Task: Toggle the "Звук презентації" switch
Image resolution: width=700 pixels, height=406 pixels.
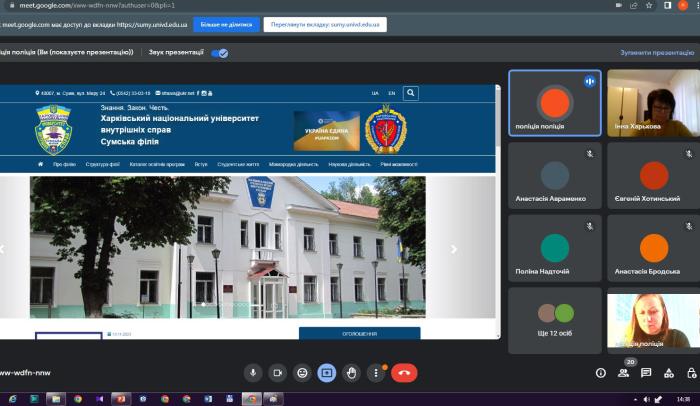Action: point(219,53)
